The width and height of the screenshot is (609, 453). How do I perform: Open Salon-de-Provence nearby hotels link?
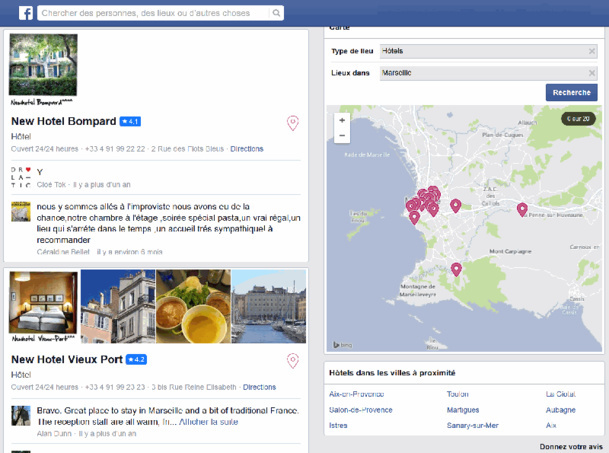point(360,410)
